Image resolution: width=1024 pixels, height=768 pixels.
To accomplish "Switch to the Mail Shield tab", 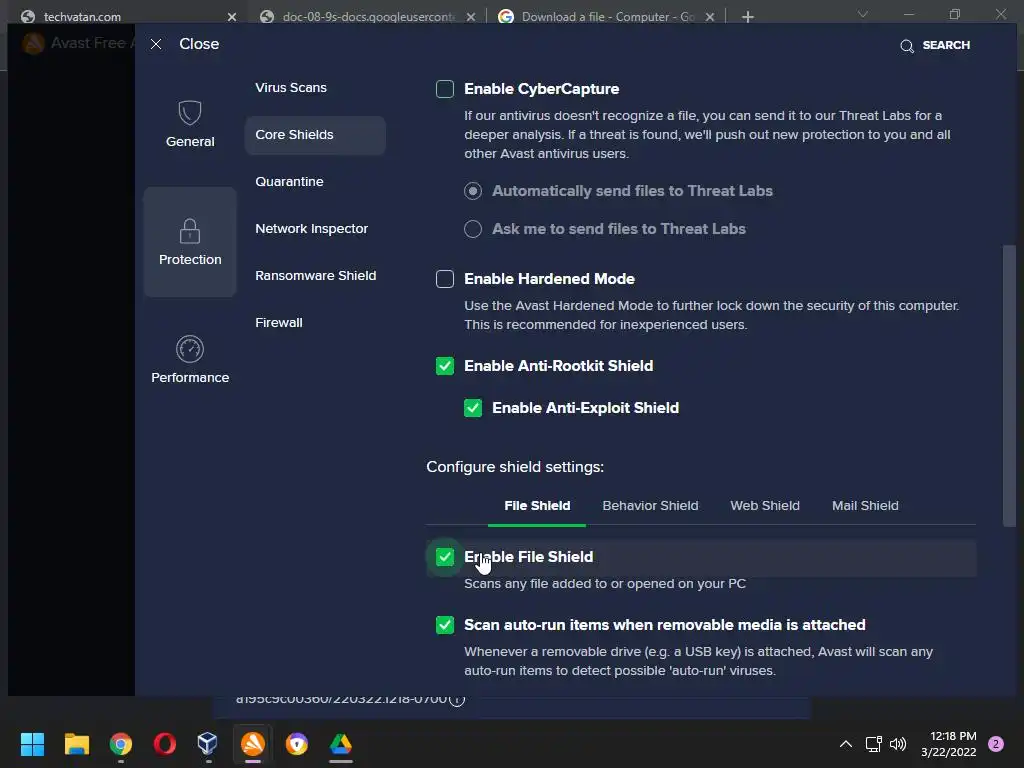I will [865, 505].
